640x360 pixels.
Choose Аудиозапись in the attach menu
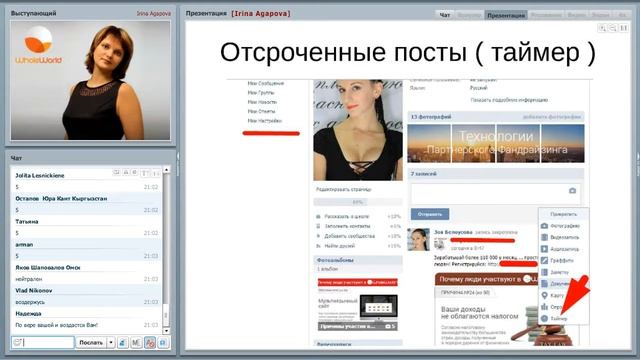(564, 249)
